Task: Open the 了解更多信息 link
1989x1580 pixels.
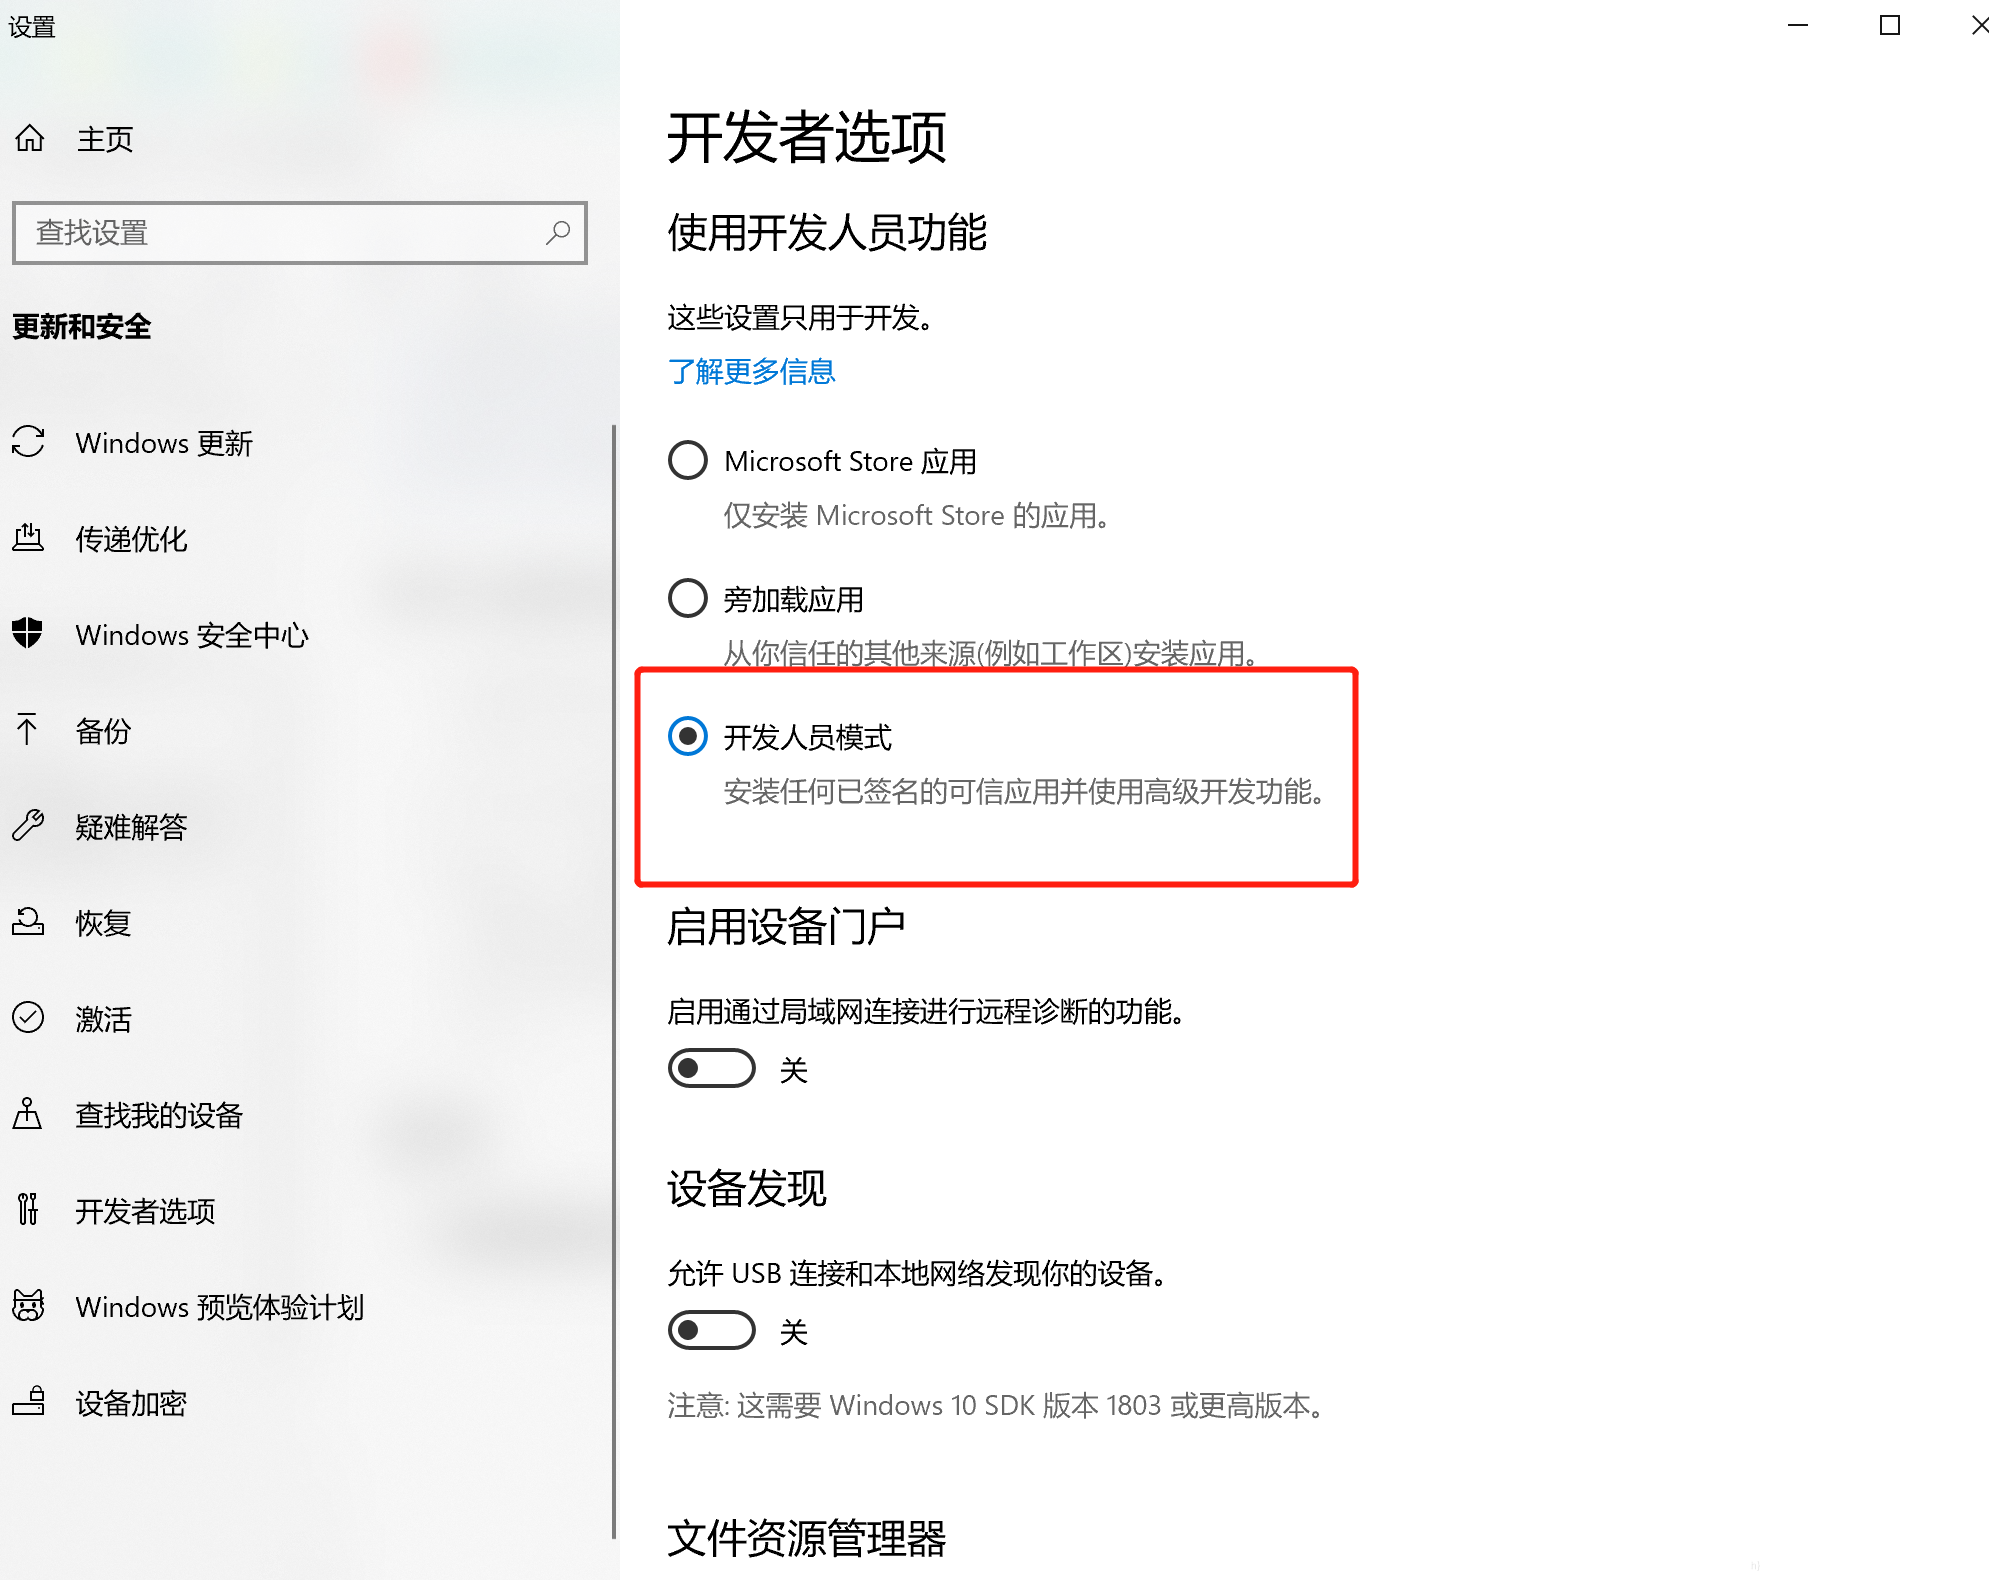Action: (751, 371)
